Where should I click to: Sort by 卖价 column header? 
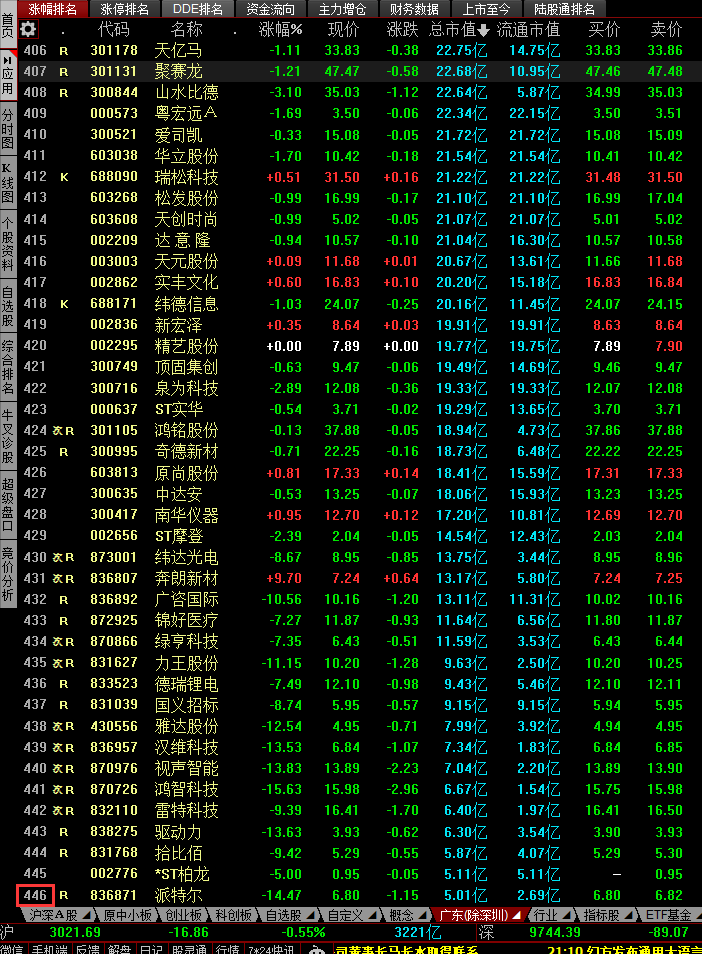pyautogui.click(x=666, y=29)
